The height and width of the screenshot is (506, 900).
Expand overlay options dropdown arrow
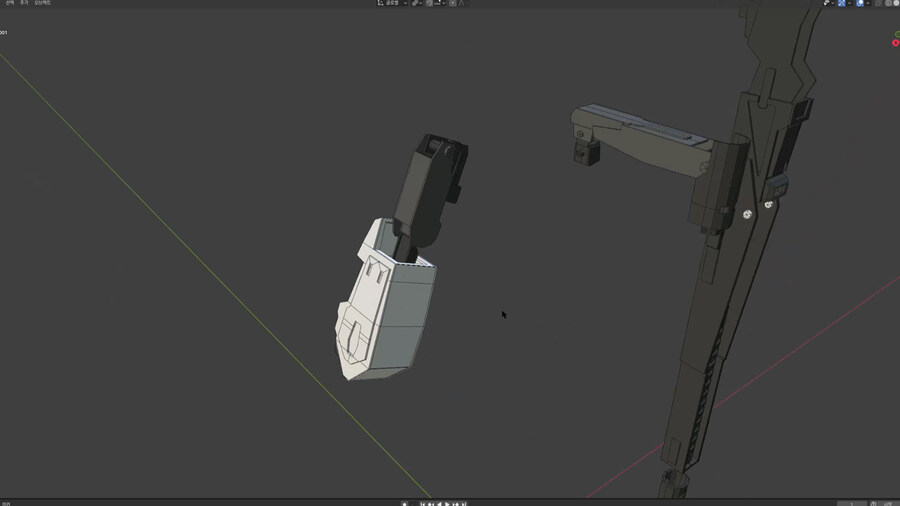coord(868,3)
